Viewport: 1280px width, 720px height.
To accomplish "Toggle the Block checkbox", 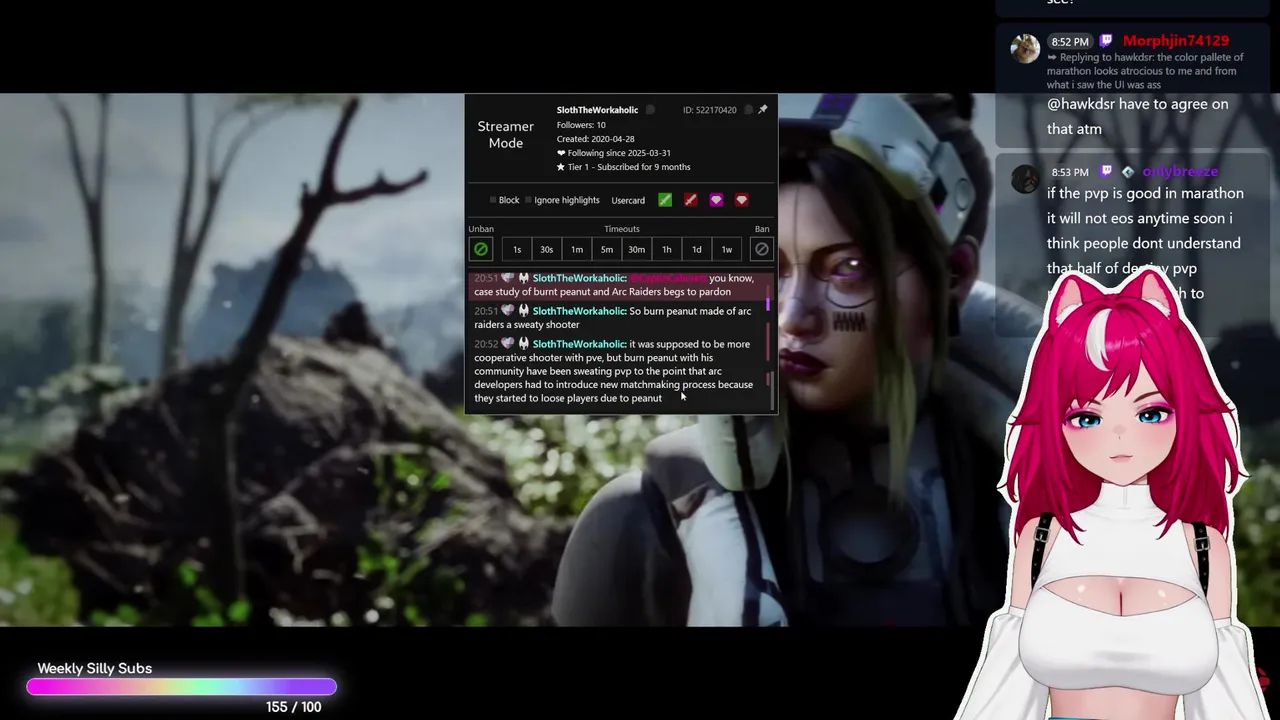I will tap(493, 200).
